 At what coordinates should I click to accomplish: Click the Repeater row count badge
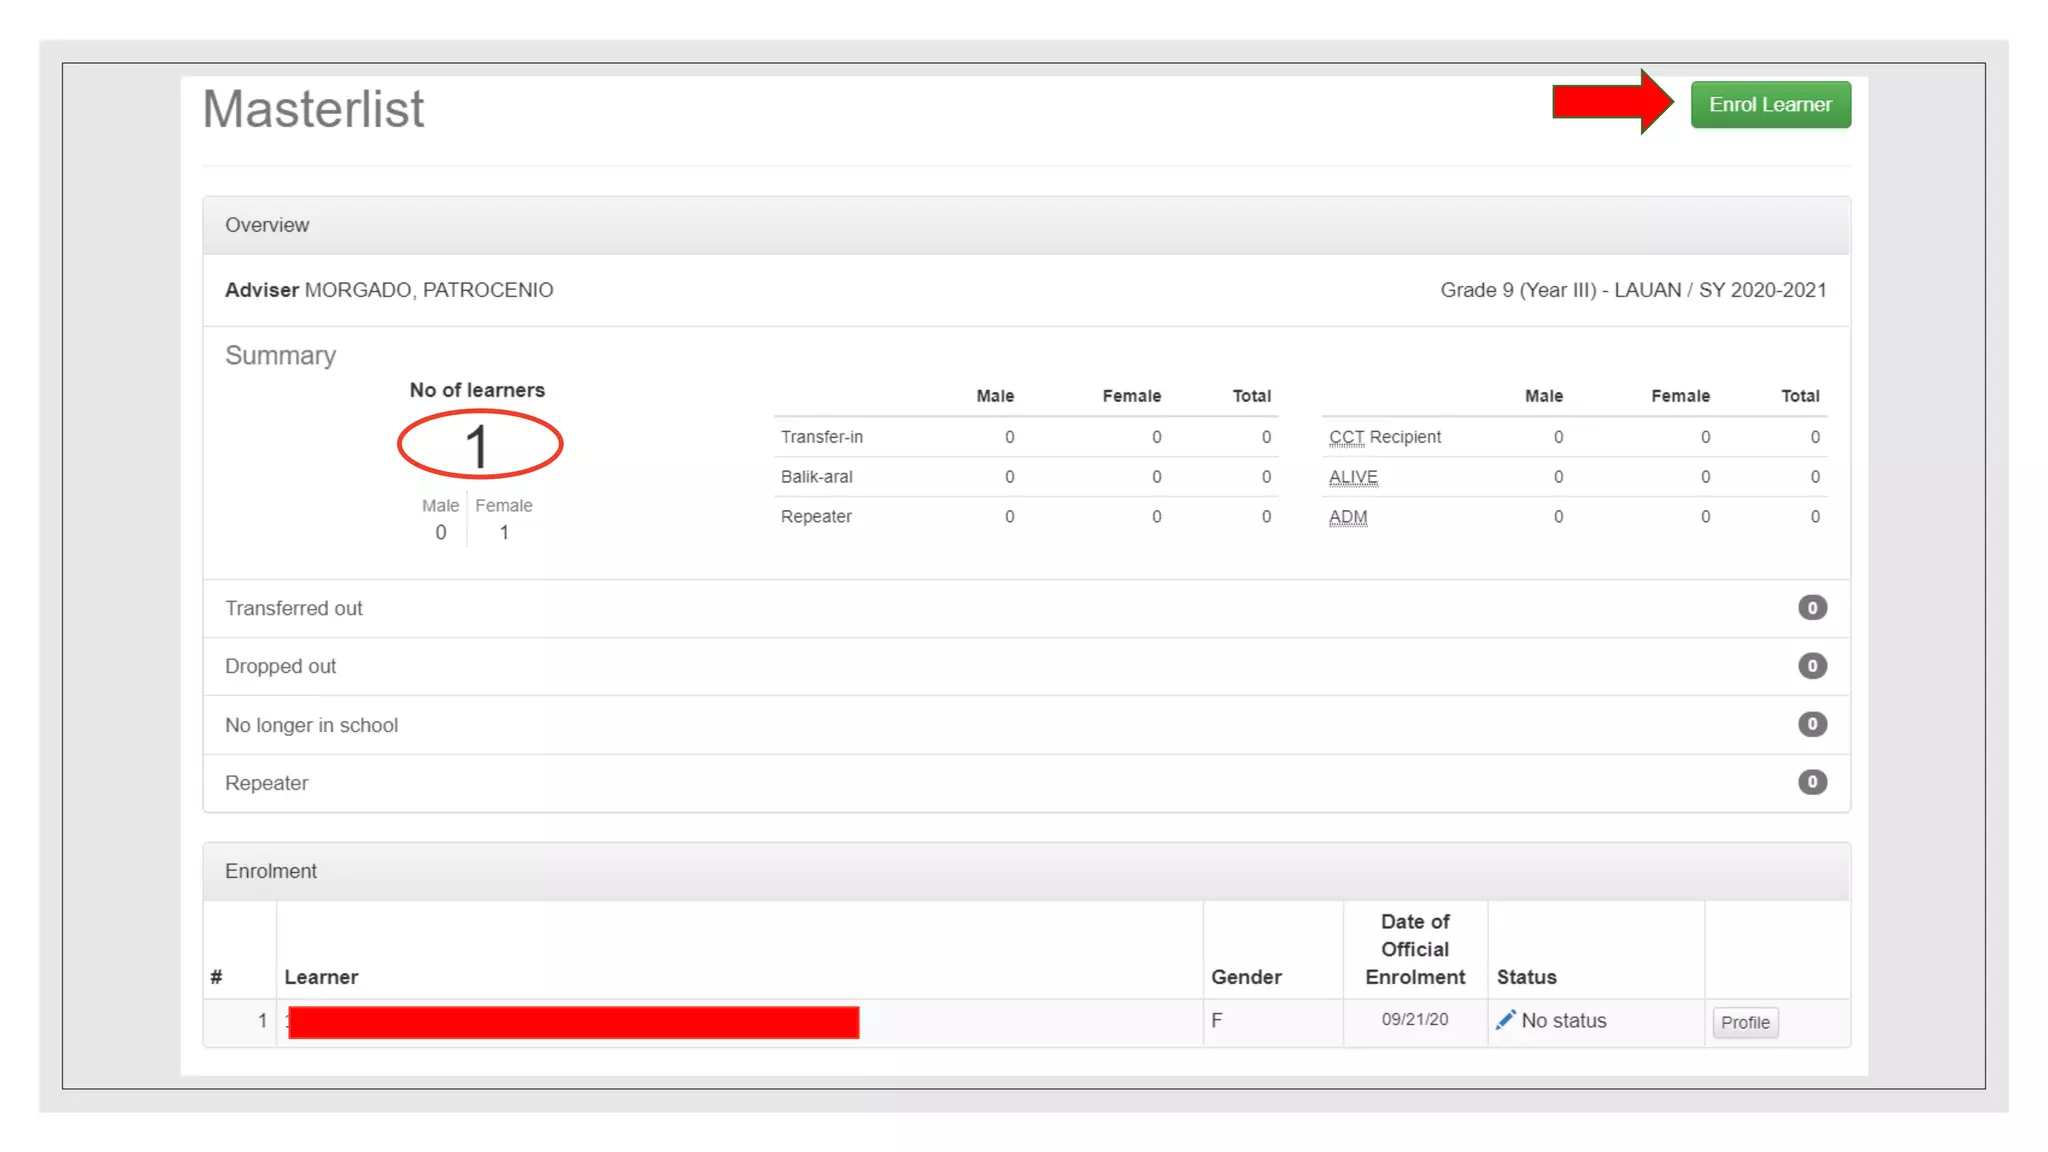pyautogui.click(x=1811, y=782)
